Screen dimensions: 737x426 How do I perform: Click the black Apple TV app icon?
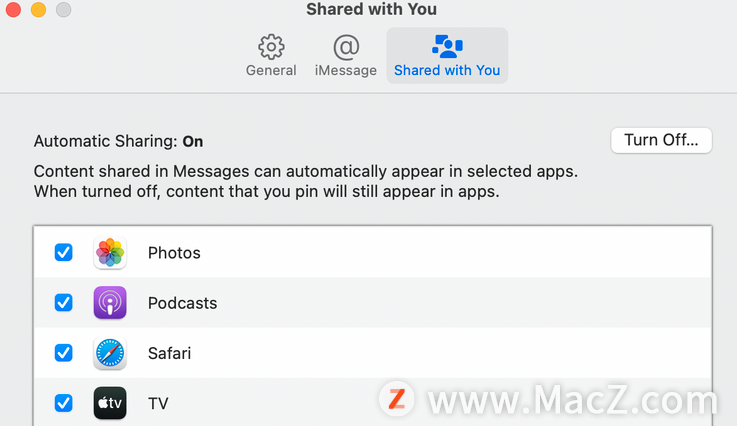tap(110, 403)
